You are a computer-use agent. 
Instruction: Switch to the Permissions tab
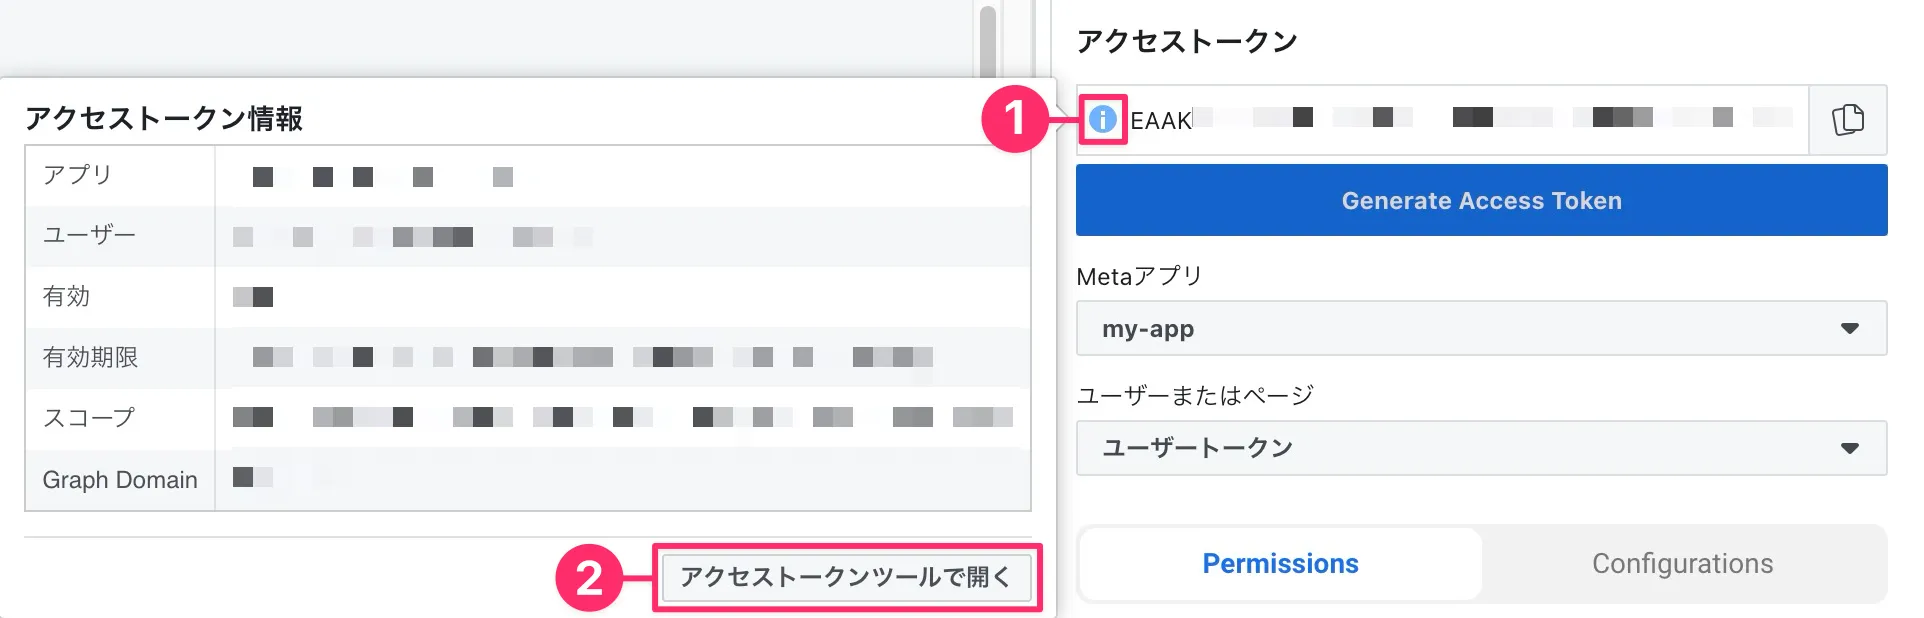(x=1280, y=564)
